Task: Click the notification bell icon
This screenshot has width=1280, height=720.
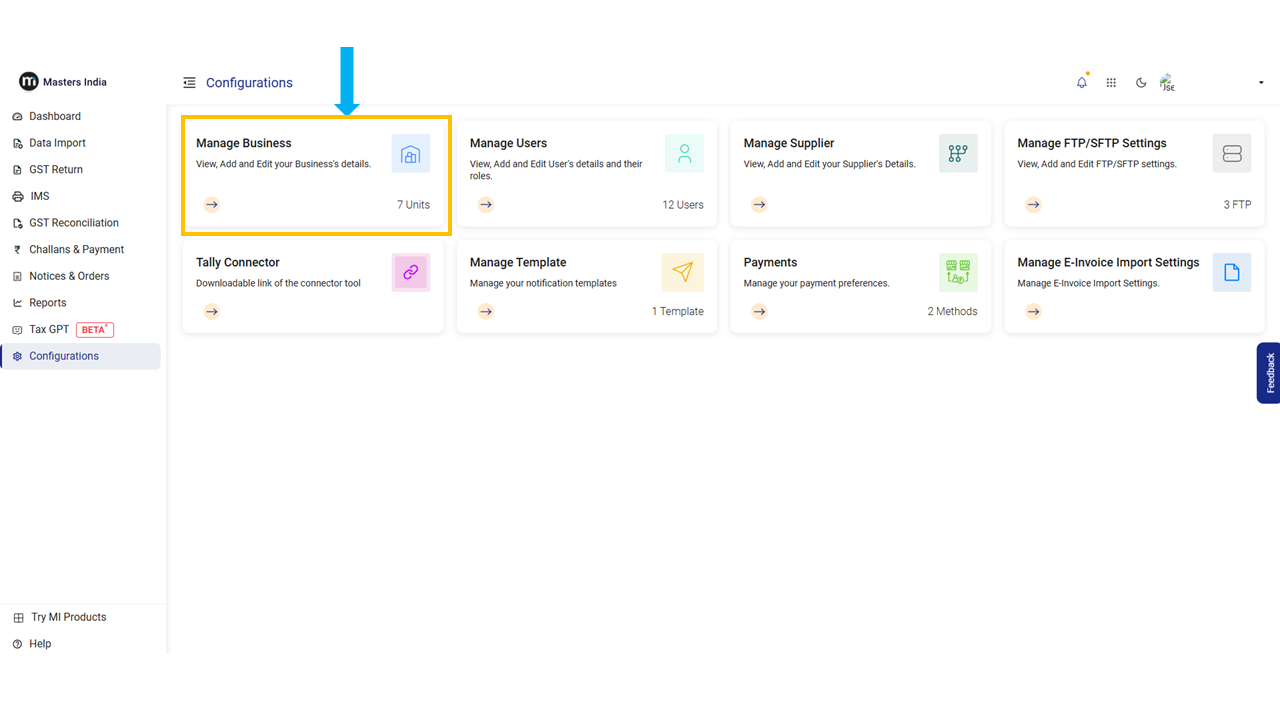Action: (x=1081, y=83)
